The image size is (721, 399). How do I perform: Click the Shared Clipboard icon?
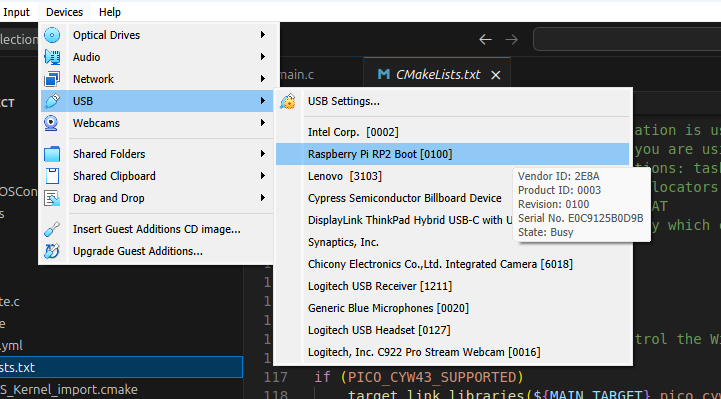tap(52, 176)
